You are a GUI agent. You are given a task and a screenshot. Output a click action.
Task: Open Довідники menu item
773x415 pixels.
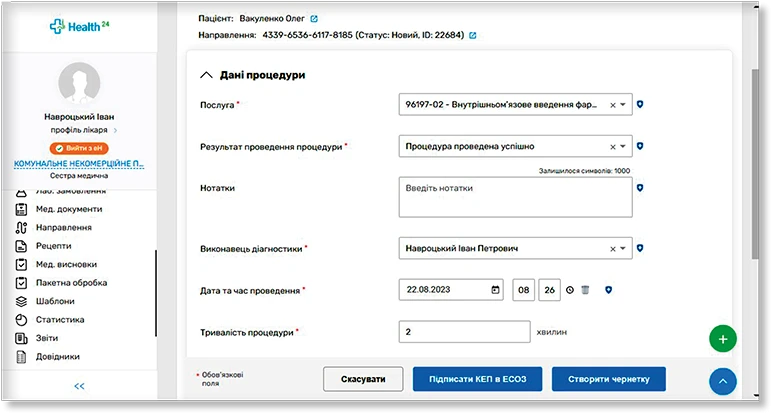coord(58,357)
